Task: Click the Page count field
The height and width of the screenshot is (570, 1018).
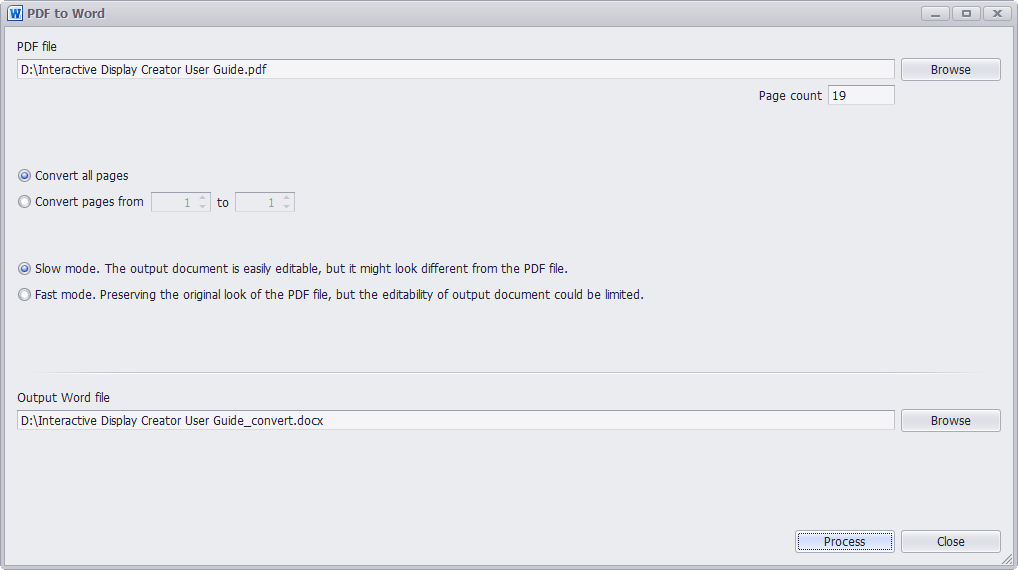Action: [861, 95]
